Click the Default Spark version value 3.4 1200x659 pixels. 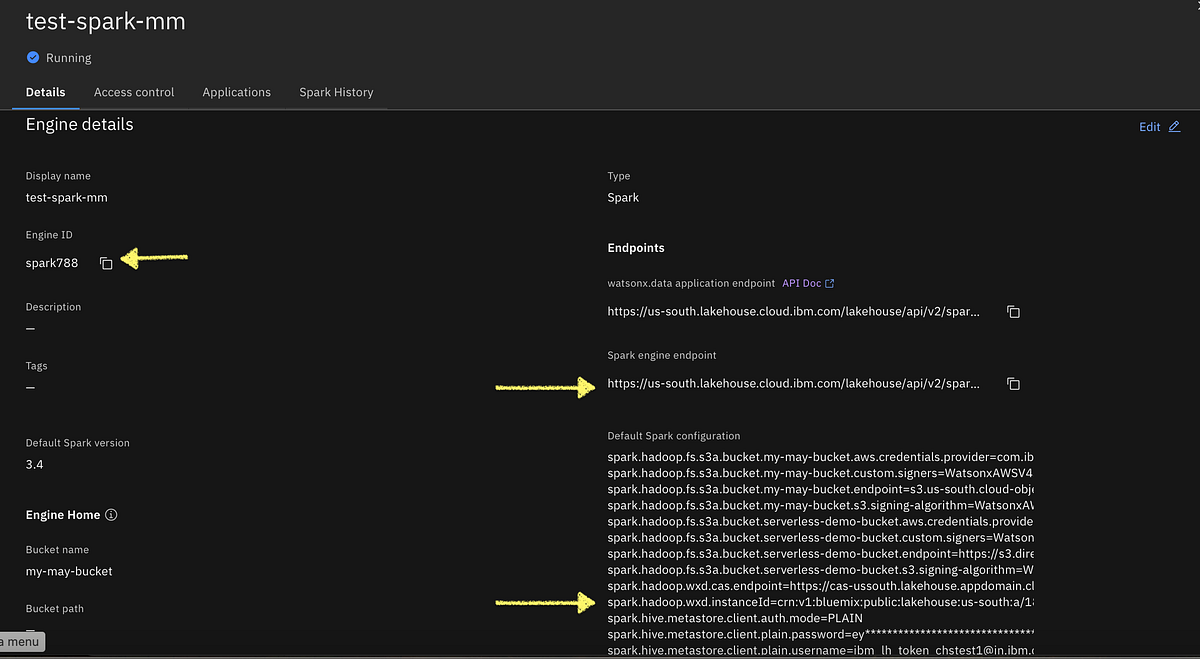36,463
